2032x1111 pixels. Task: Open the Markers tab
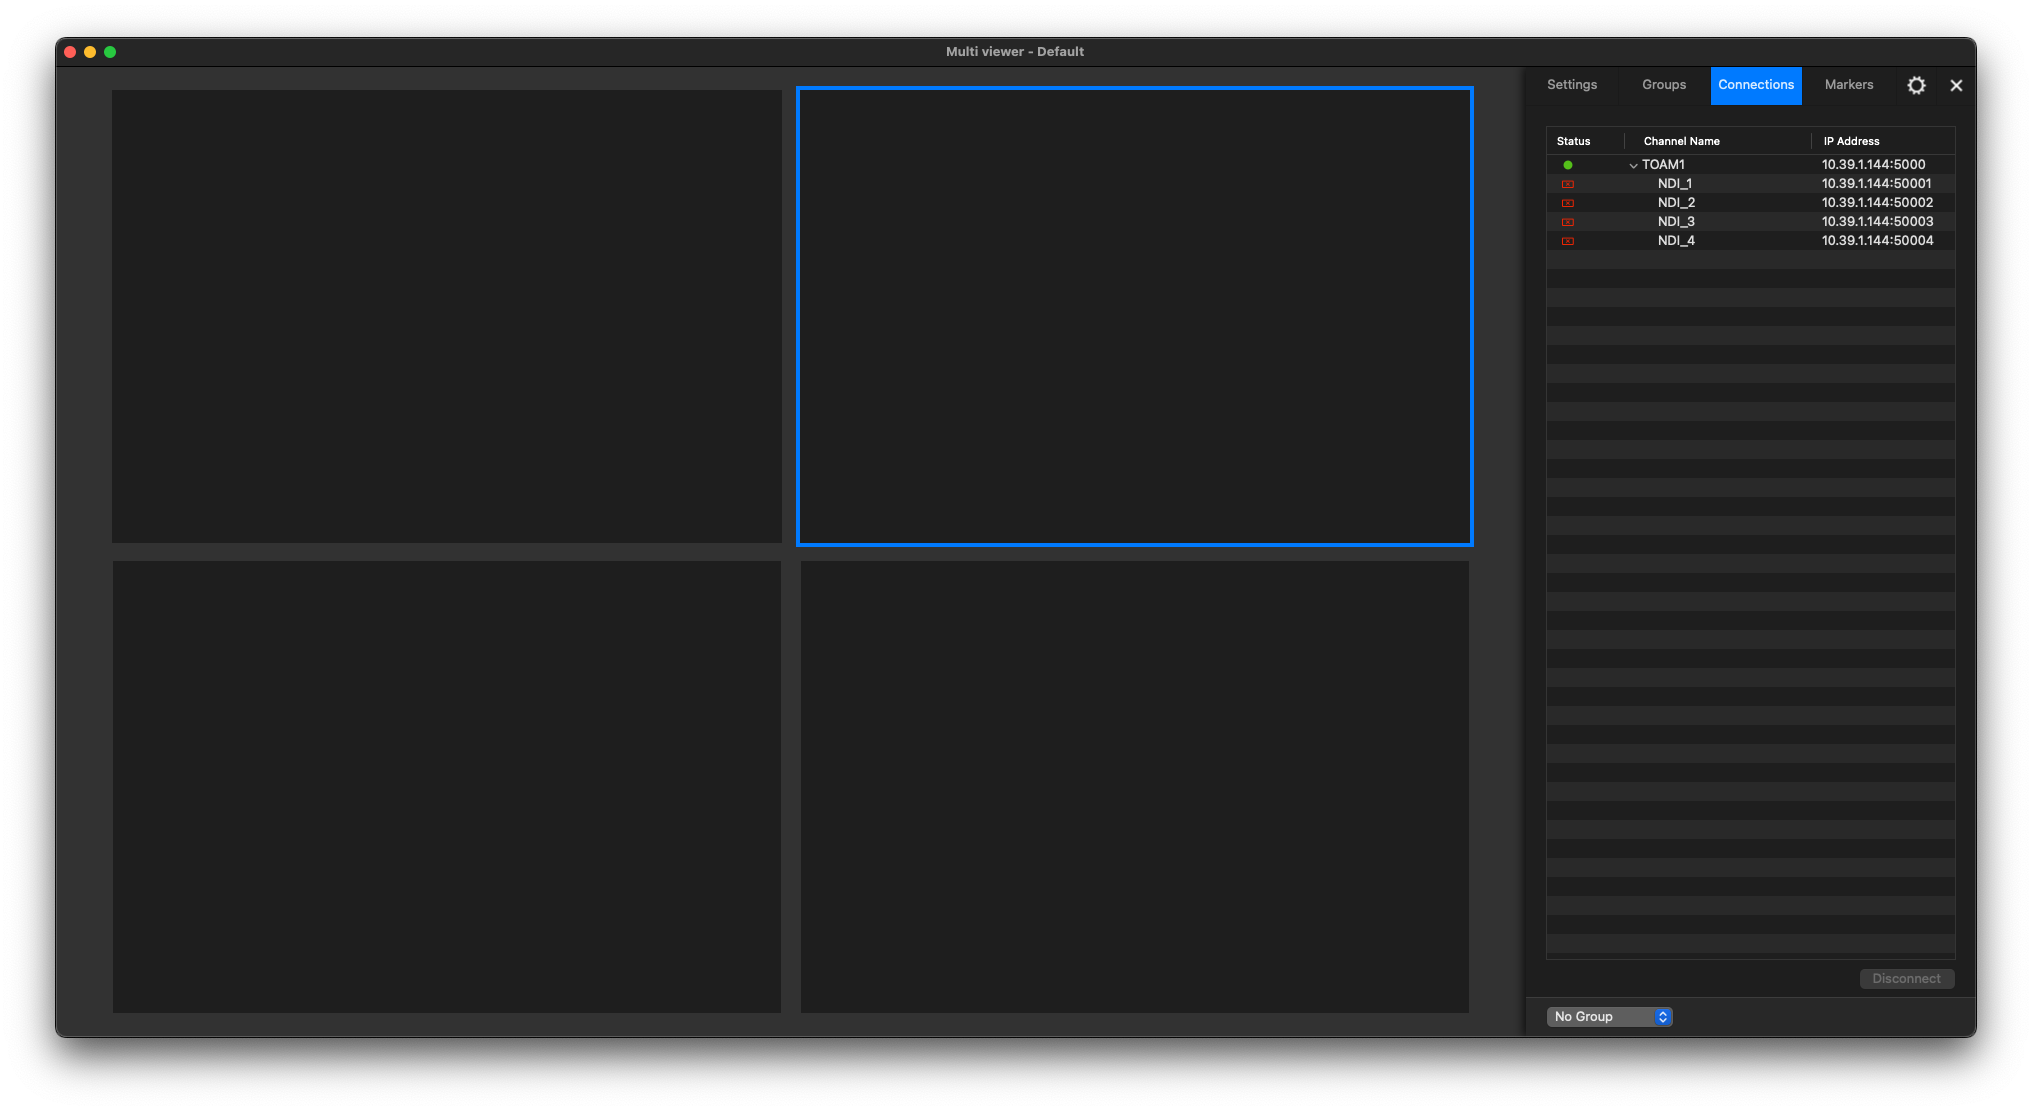tap(1849, 85)
